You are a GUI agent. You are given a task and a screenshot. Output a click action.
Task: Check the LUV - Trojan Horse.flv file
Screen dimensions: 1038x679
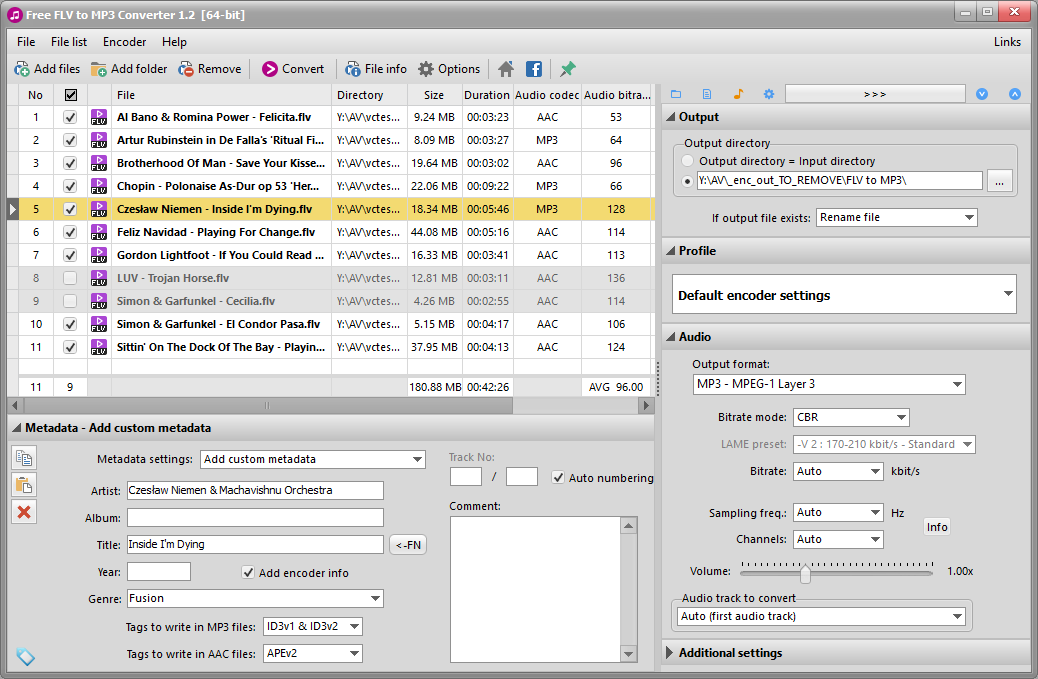point(70,278)
